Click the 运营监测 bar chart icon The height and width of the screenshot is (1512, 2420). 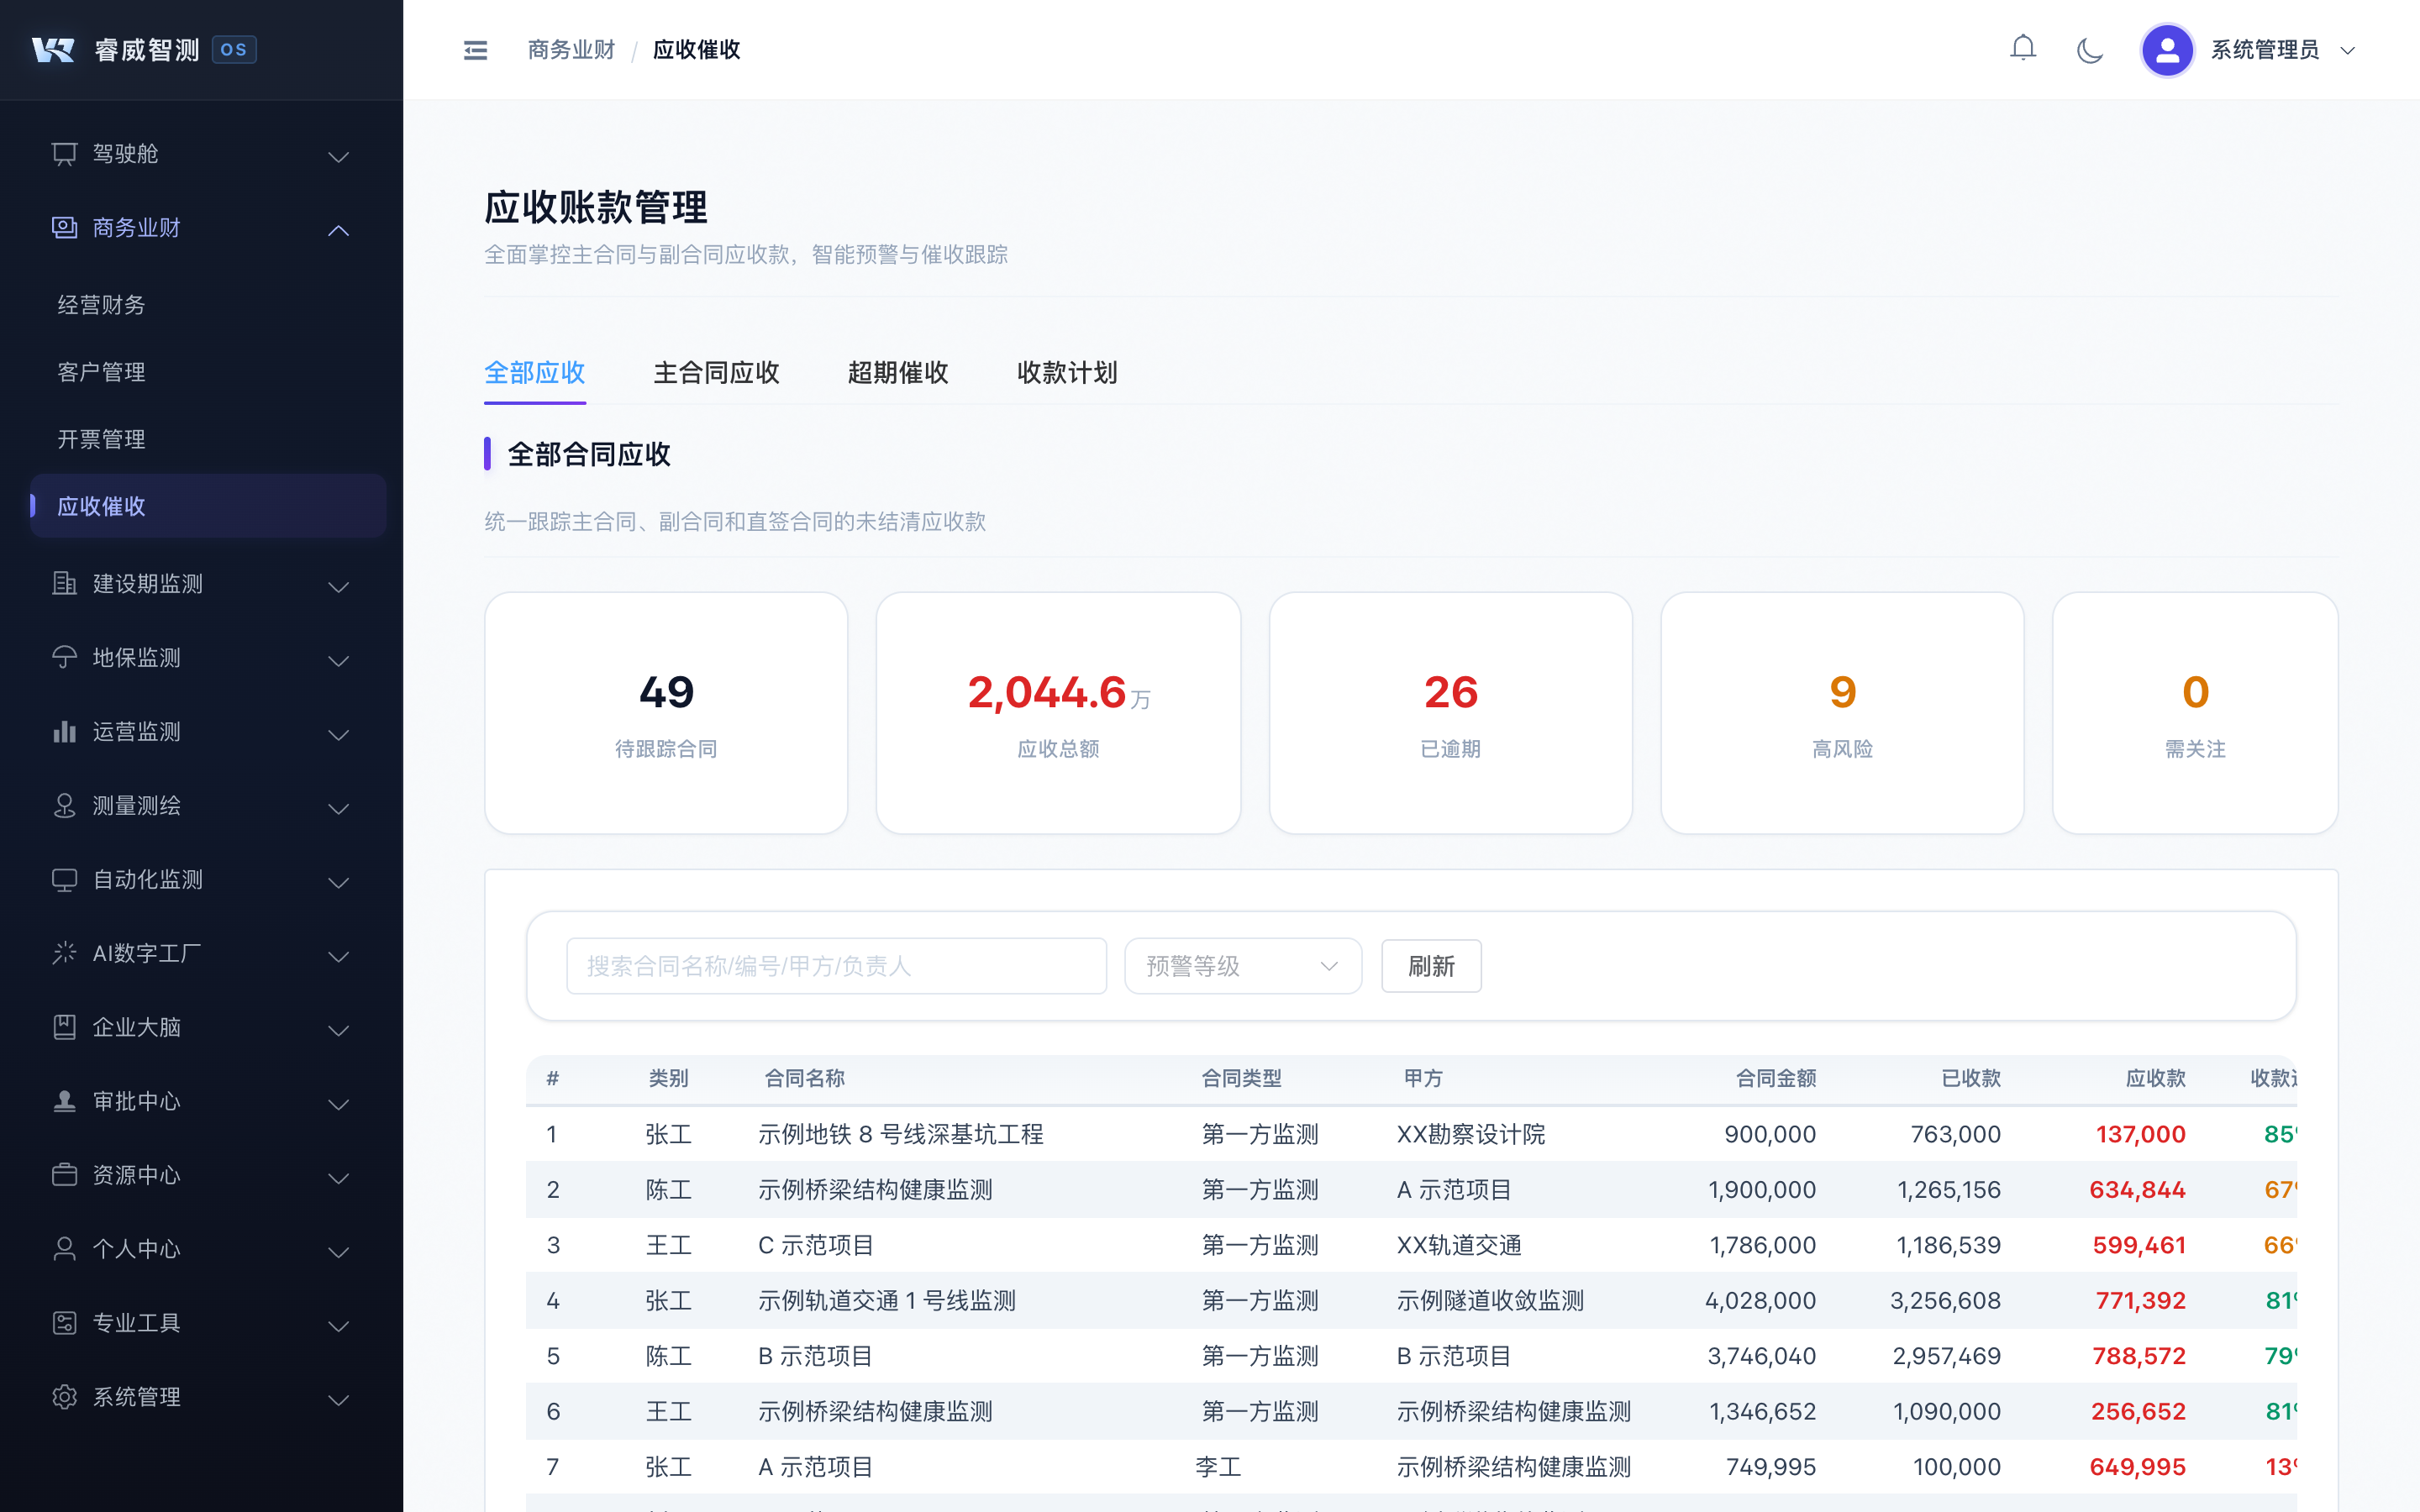coord(64,732)
